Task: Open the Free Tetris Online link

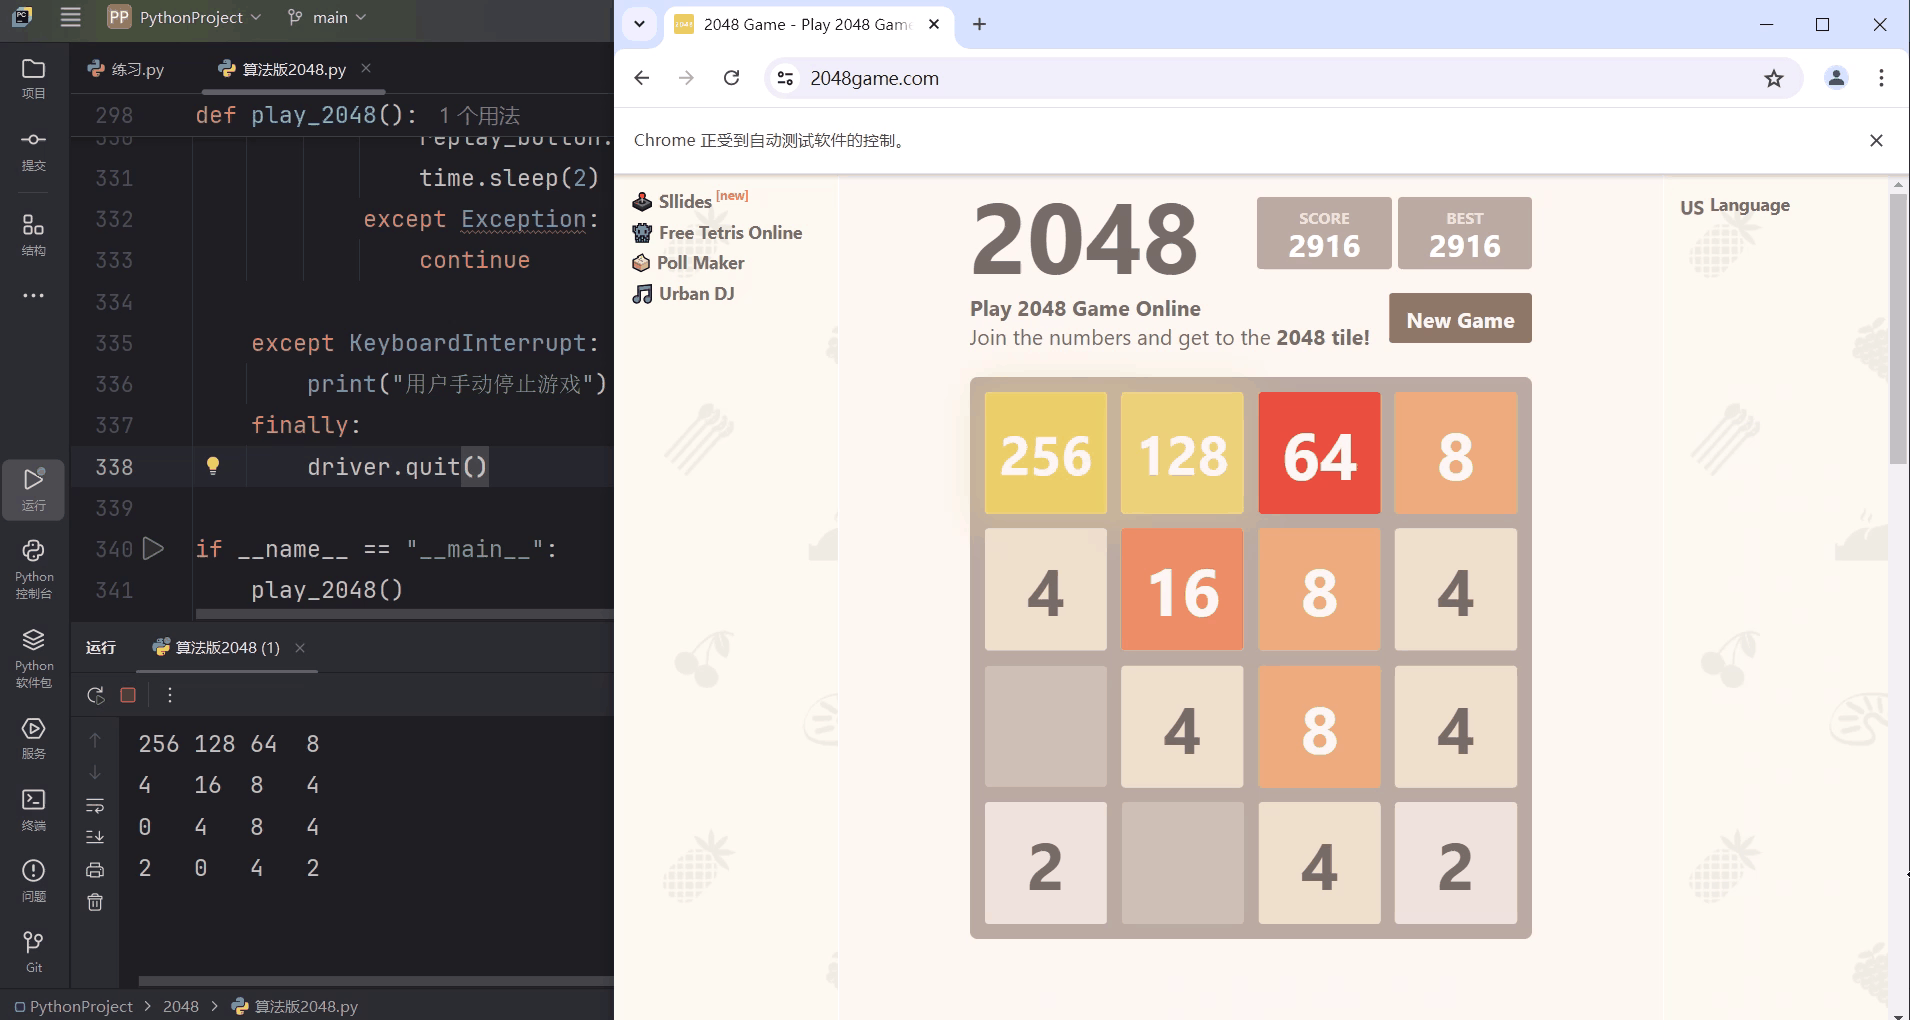Action: click(729, 233)
